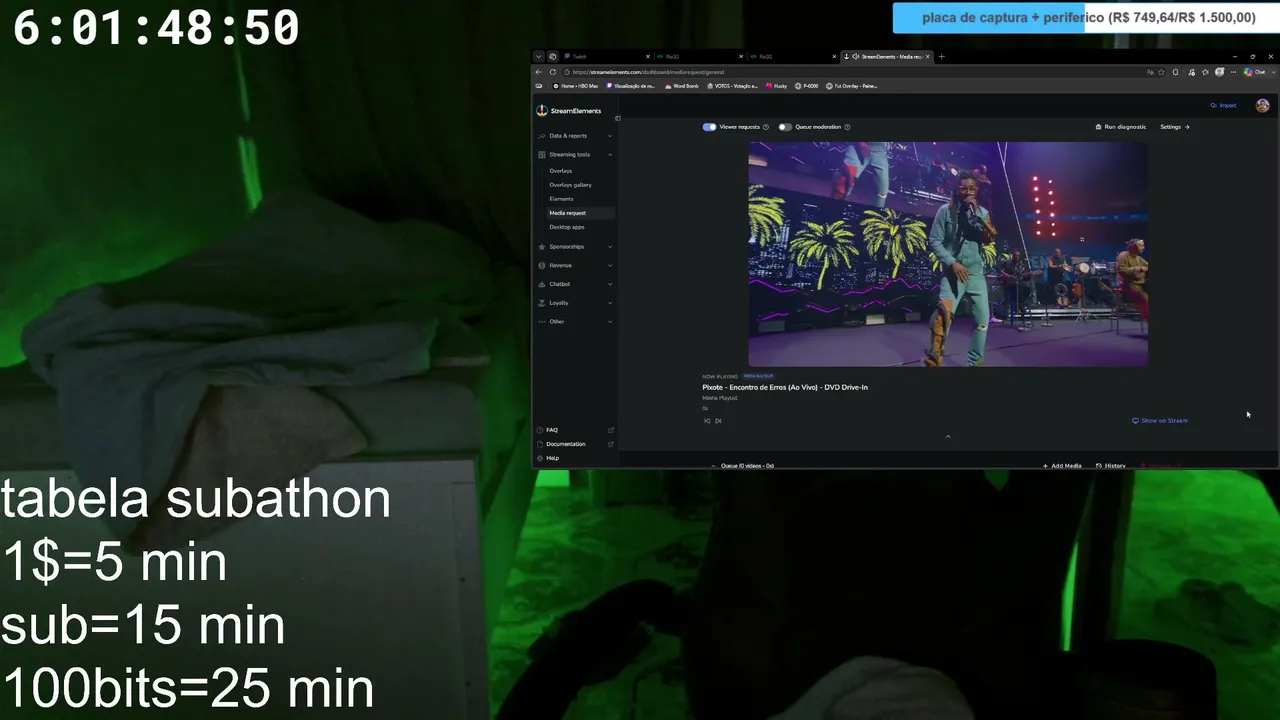Toggle the Queue moderation switch
Viewport: 1280px width, 720px height.
click(x=785, y=127)
